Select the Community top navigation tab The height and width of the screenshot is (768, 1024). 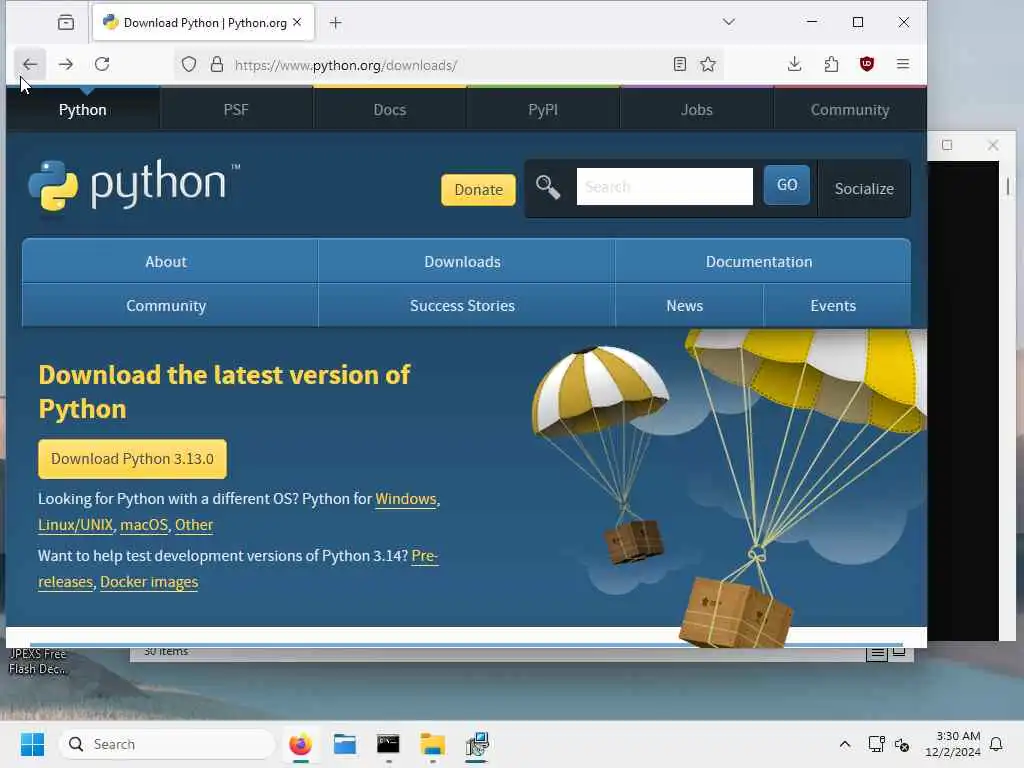pos(850,110)
